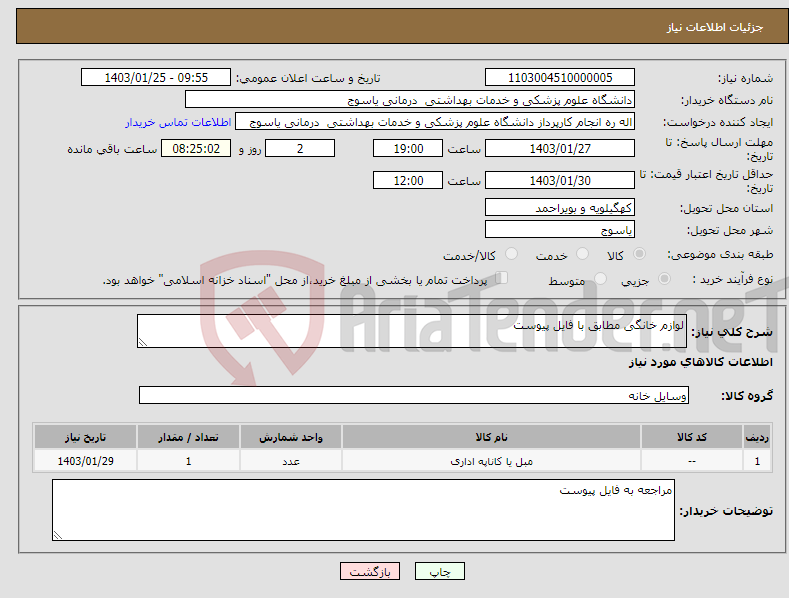Click the ردیف column header
This screenshot has width=789, height=598.
coord(757,437)
